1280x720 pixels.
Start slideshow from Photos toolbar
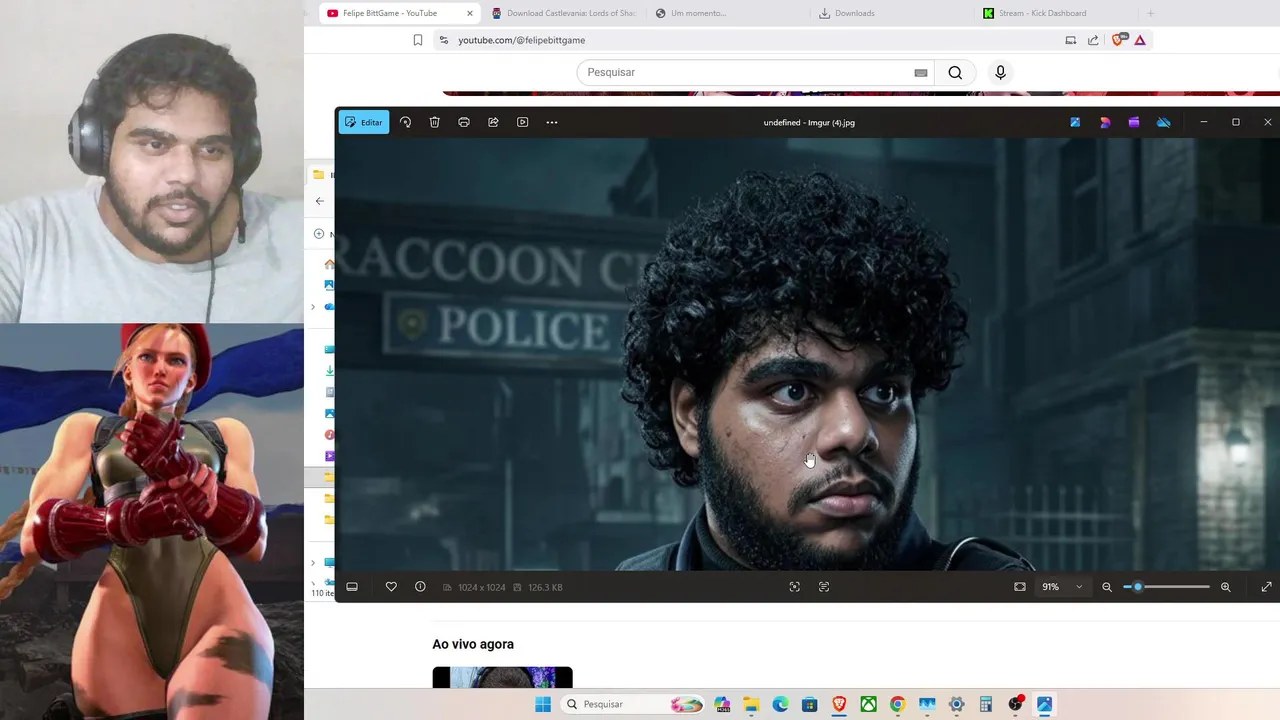(522, 122)
